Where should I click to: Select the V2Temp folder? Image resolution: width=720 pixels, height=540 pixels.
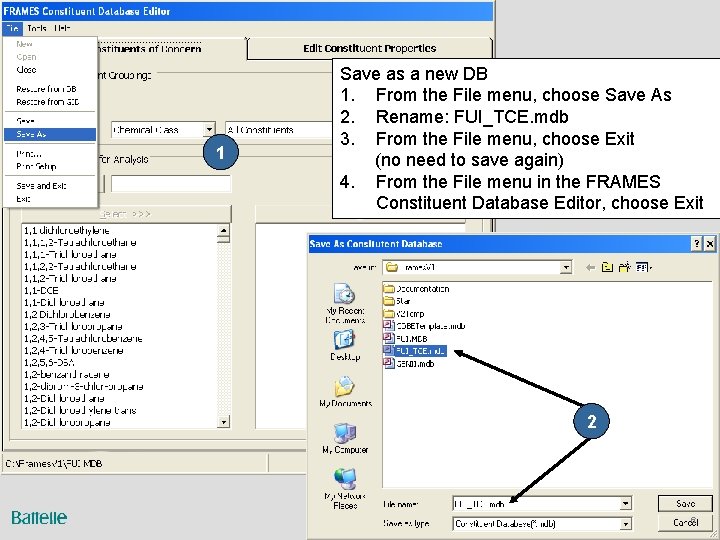click(x=404, y=314)
